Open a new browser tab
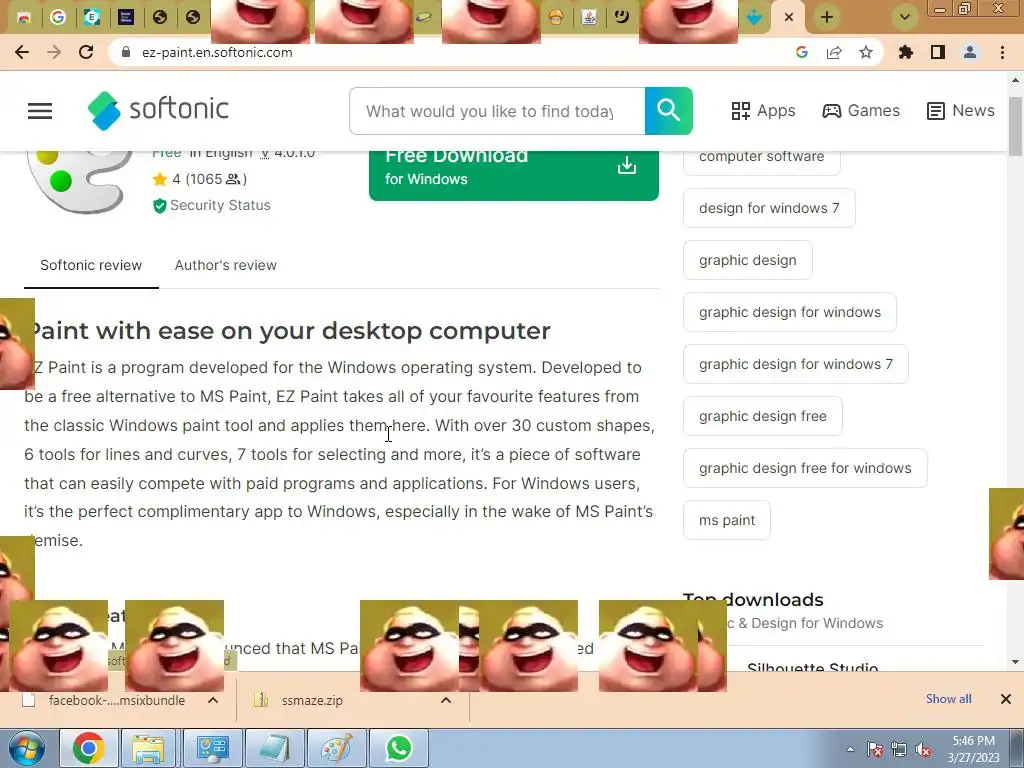The image size is (1024, 768). point(827,17)
